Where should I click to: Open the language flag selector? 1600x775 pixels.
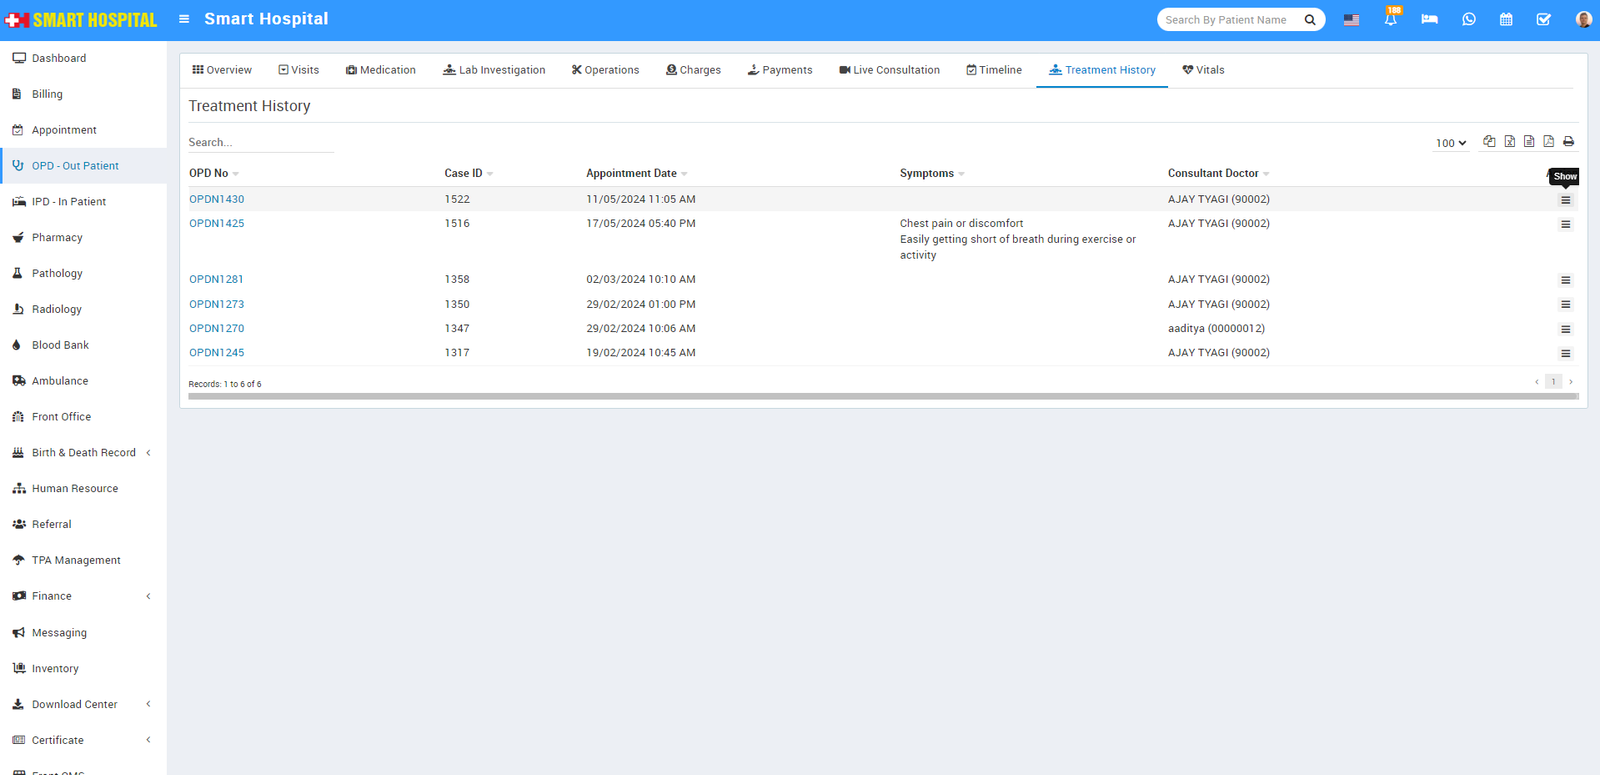pyautogui.click(x=1351, y=20)
